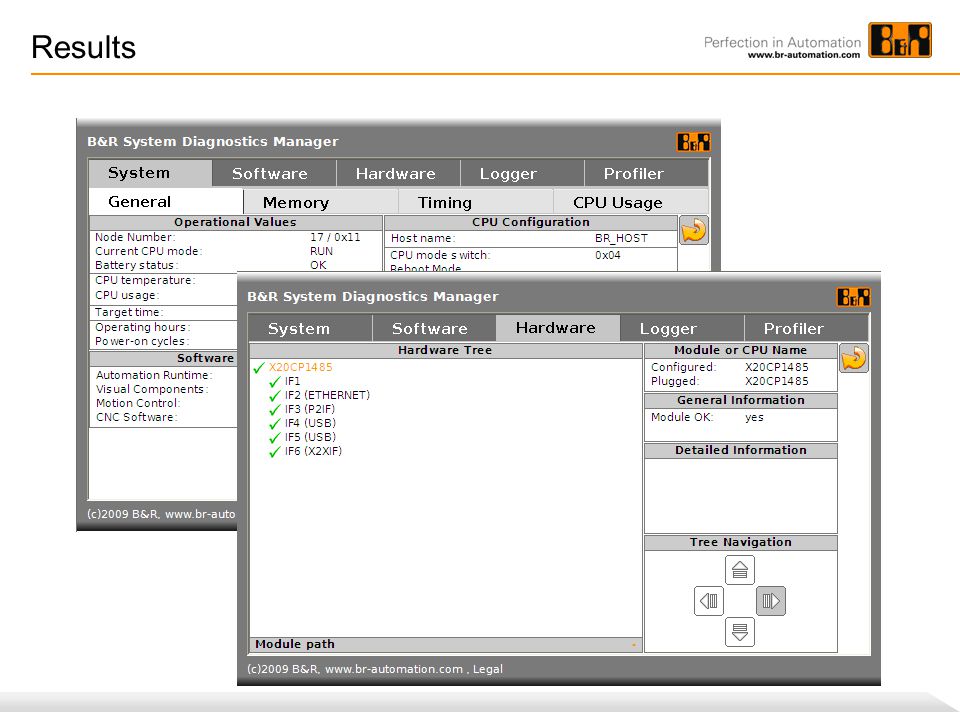Click the CPU temperature label
The height and width of the screenshot is (720, 960).
(x=145, y=280)
